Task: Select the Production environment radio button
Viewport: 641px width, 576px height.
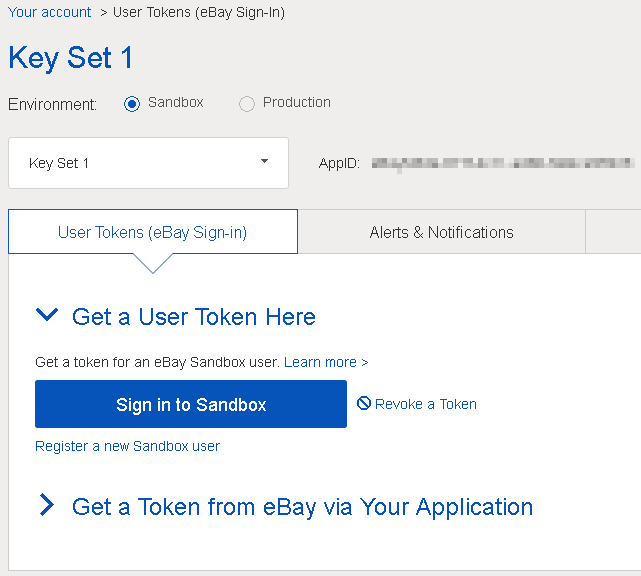Action: 247,104
